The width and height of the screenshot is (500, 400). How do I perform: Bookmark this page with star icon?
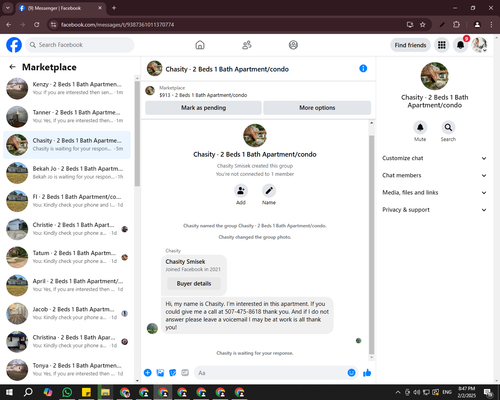pyautogui.click(x=423, y=25)
